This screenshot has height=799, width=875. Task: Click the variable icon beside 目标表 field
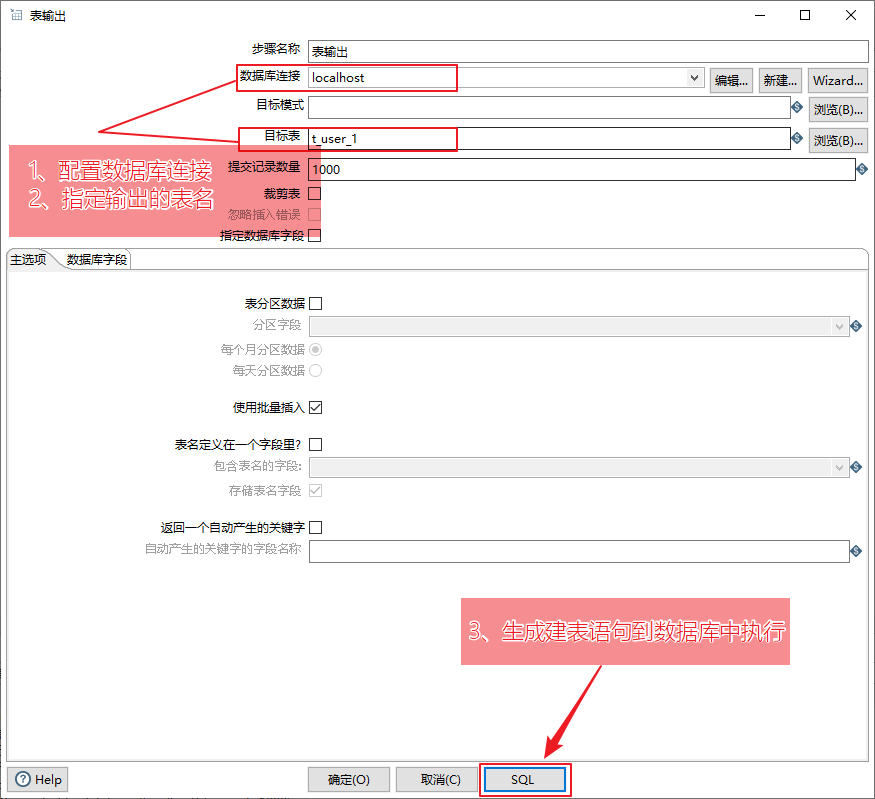click(797, 137)
